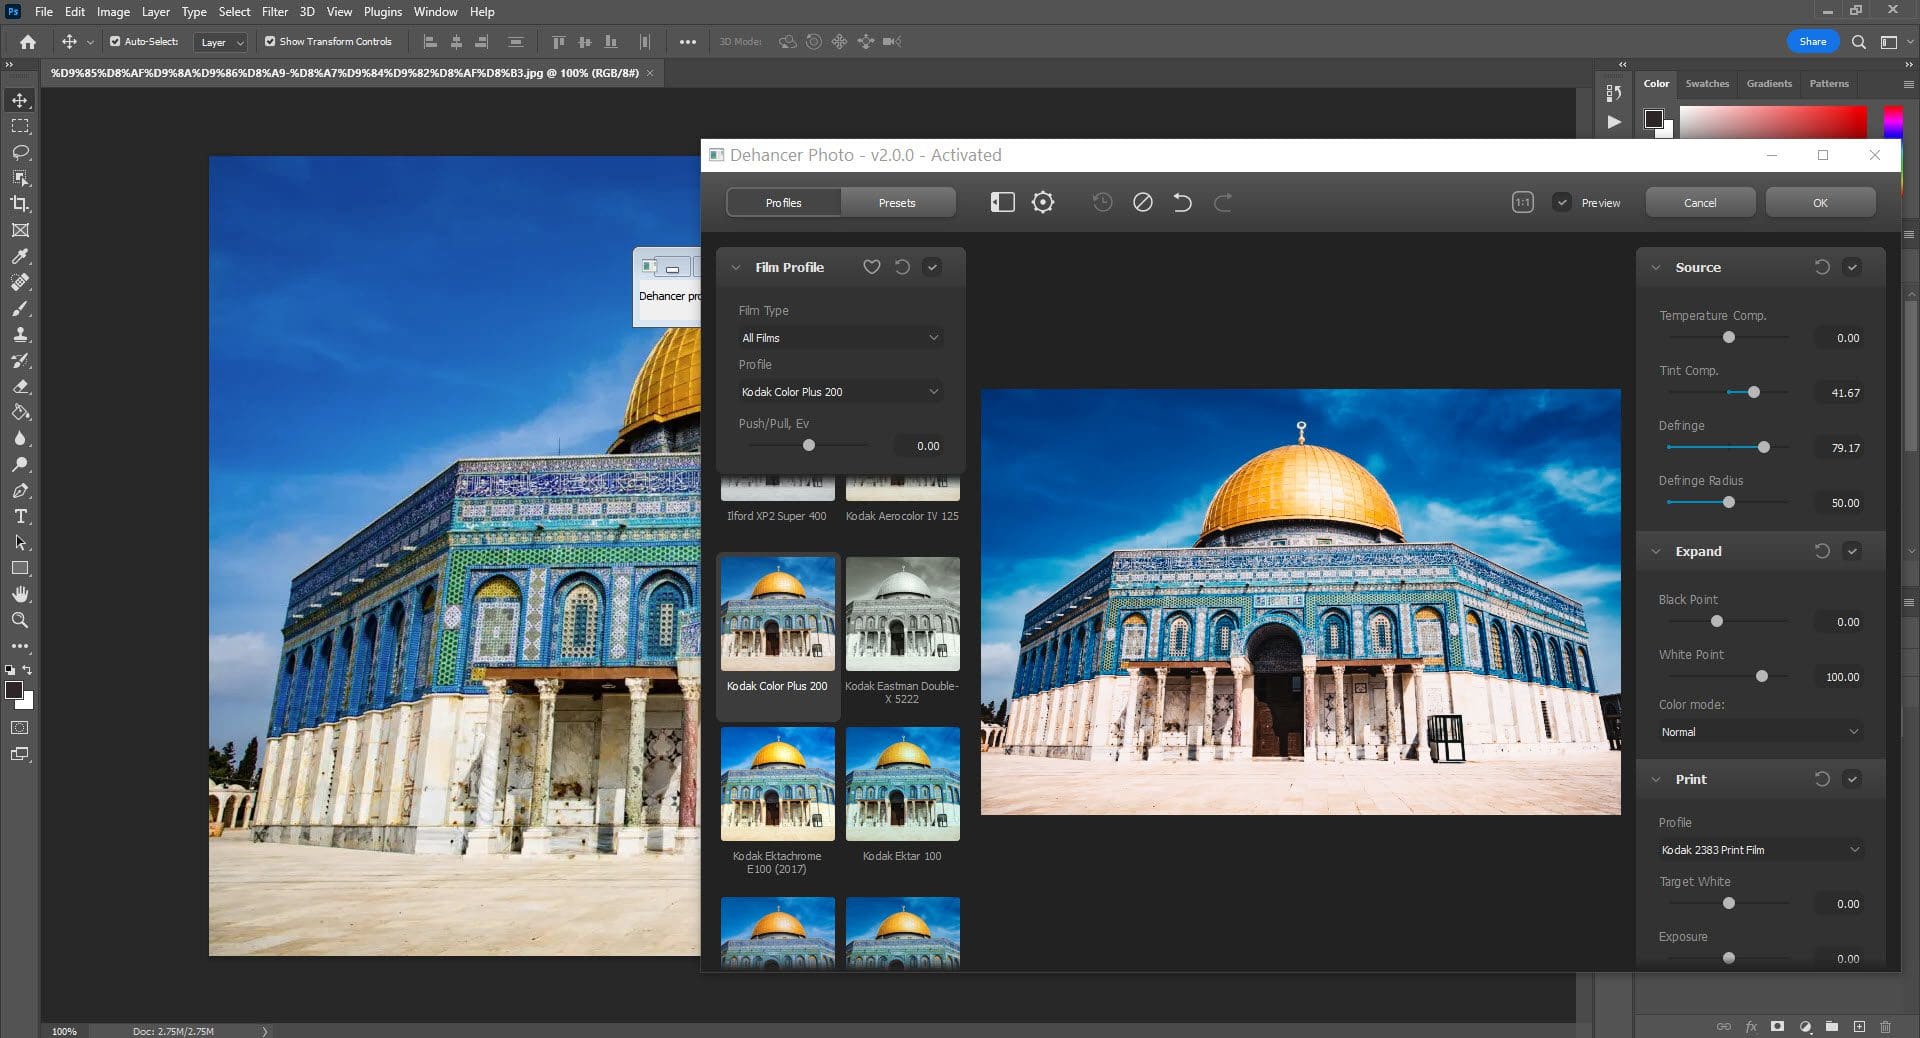Click Dehancer redo arrow icon

pos(1222,203)
